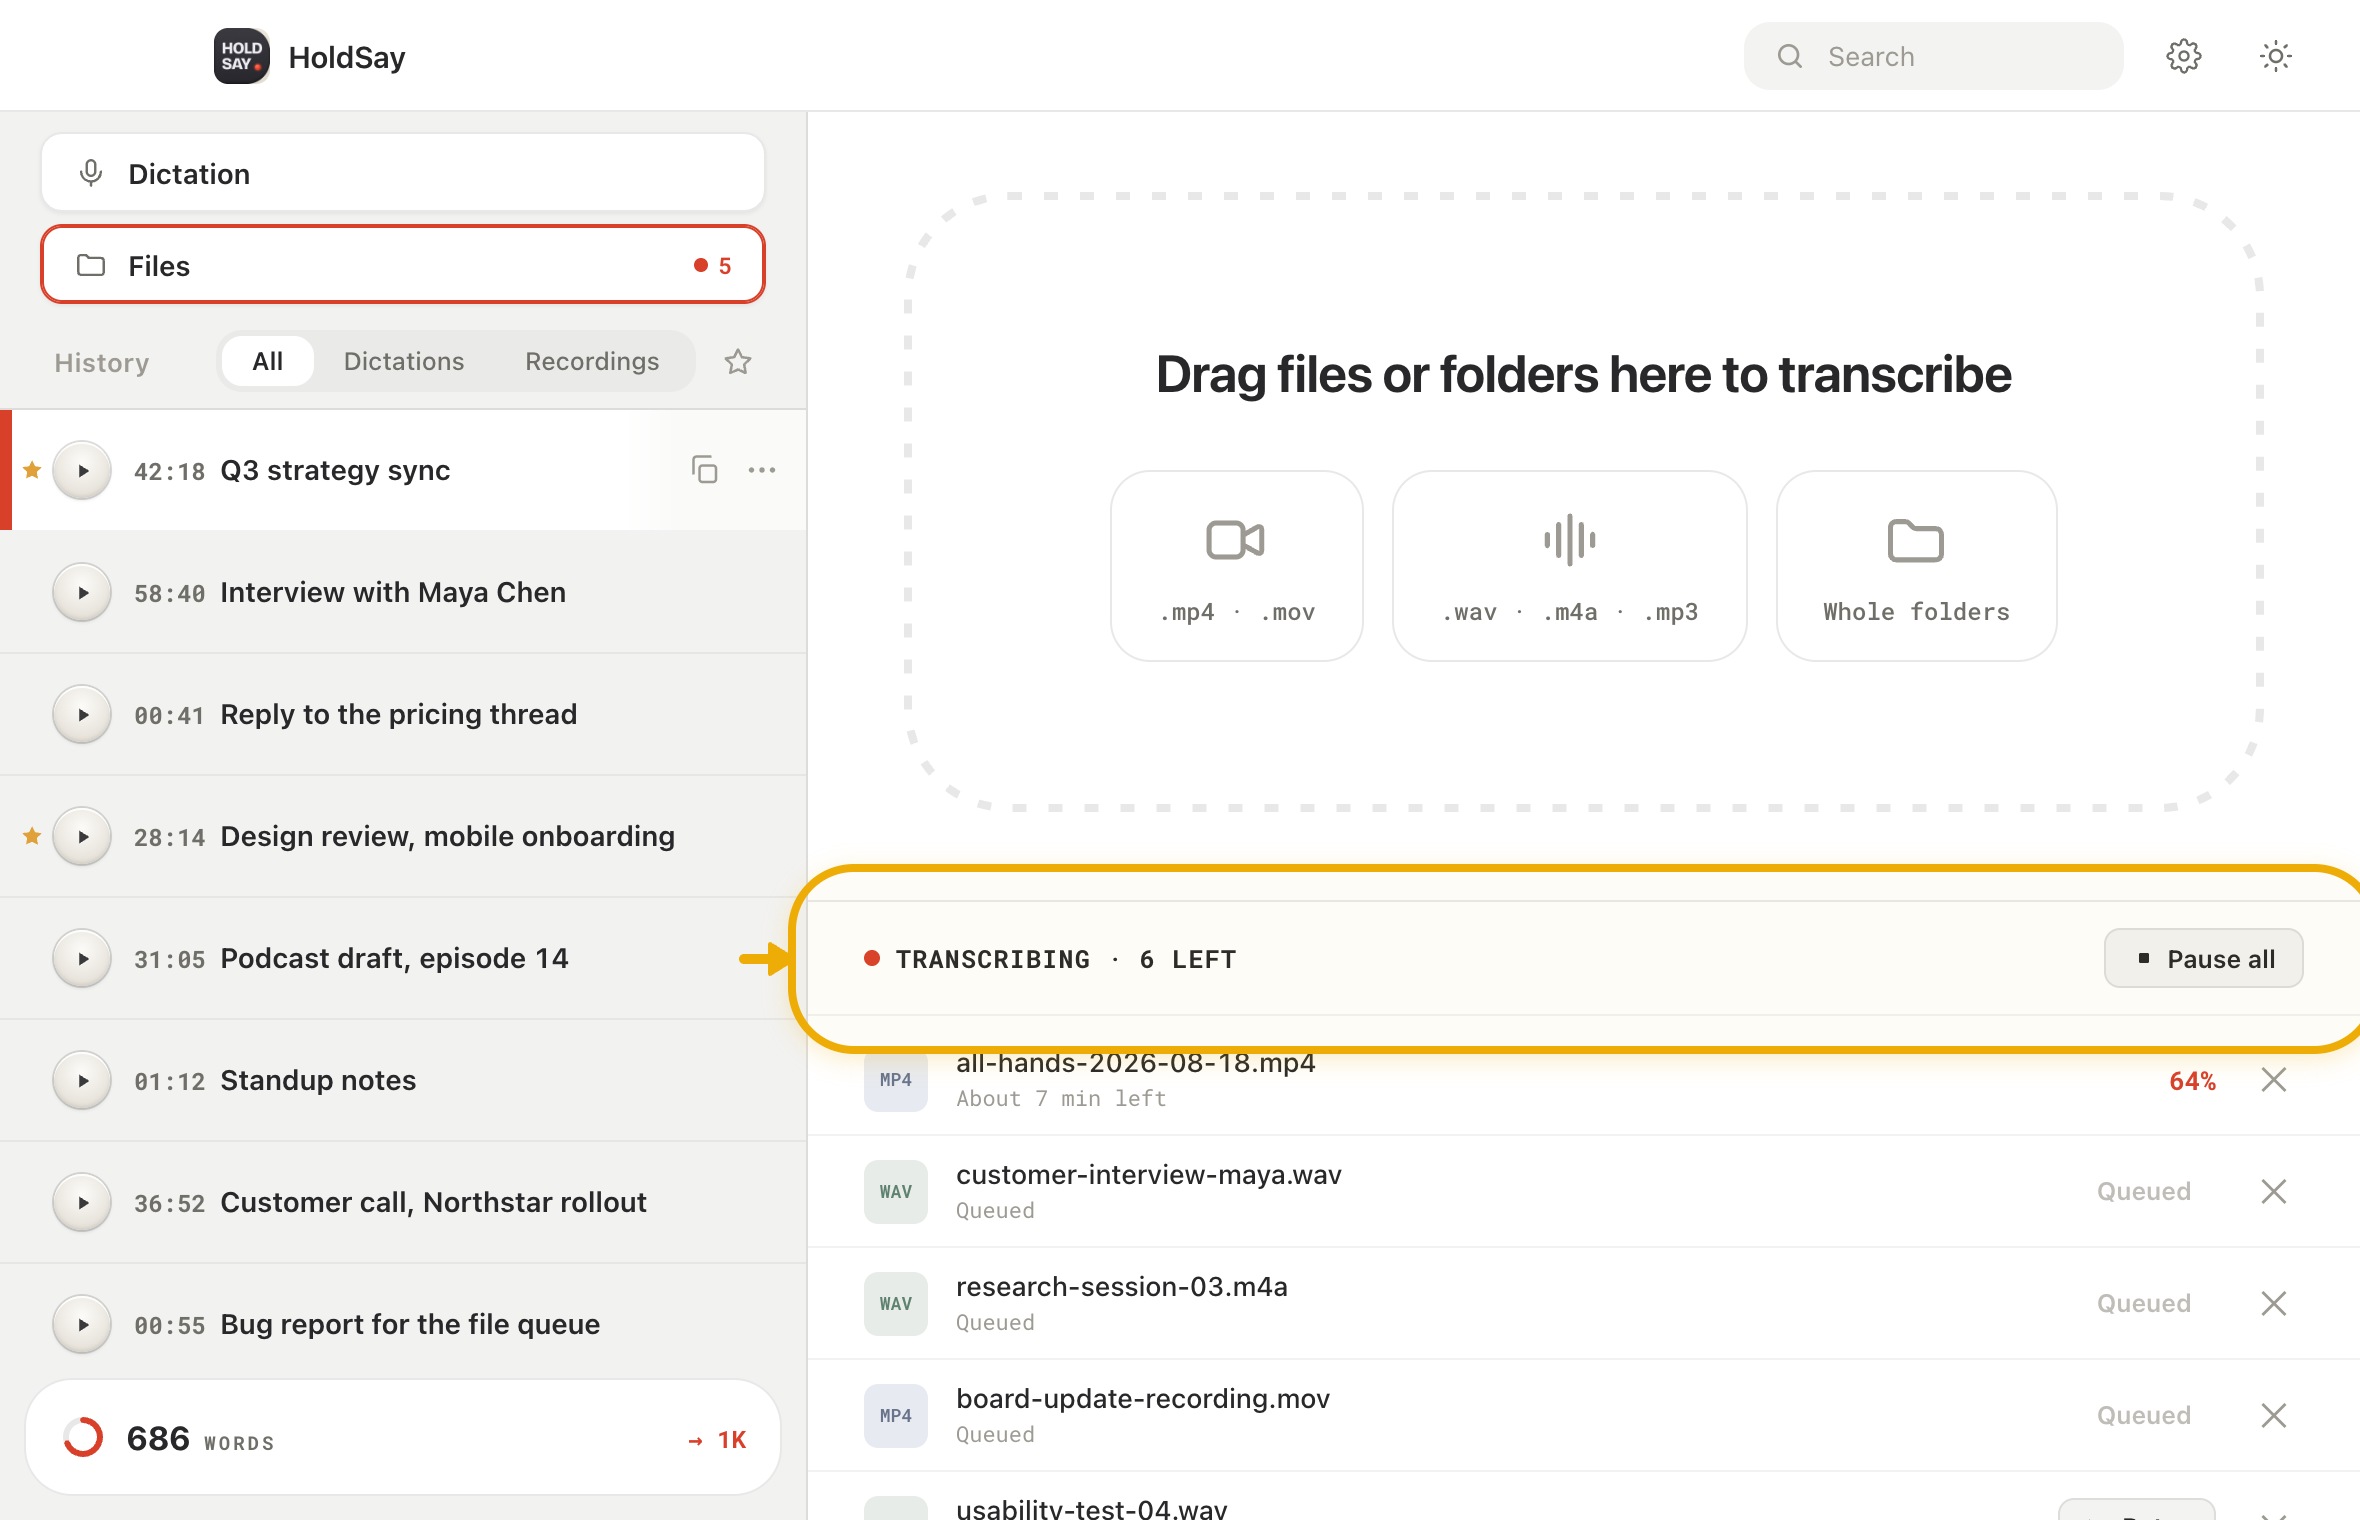Select the research-session-03.m4a file name
The height and width of the screenshot is (1520, 2360).
1122,1287
